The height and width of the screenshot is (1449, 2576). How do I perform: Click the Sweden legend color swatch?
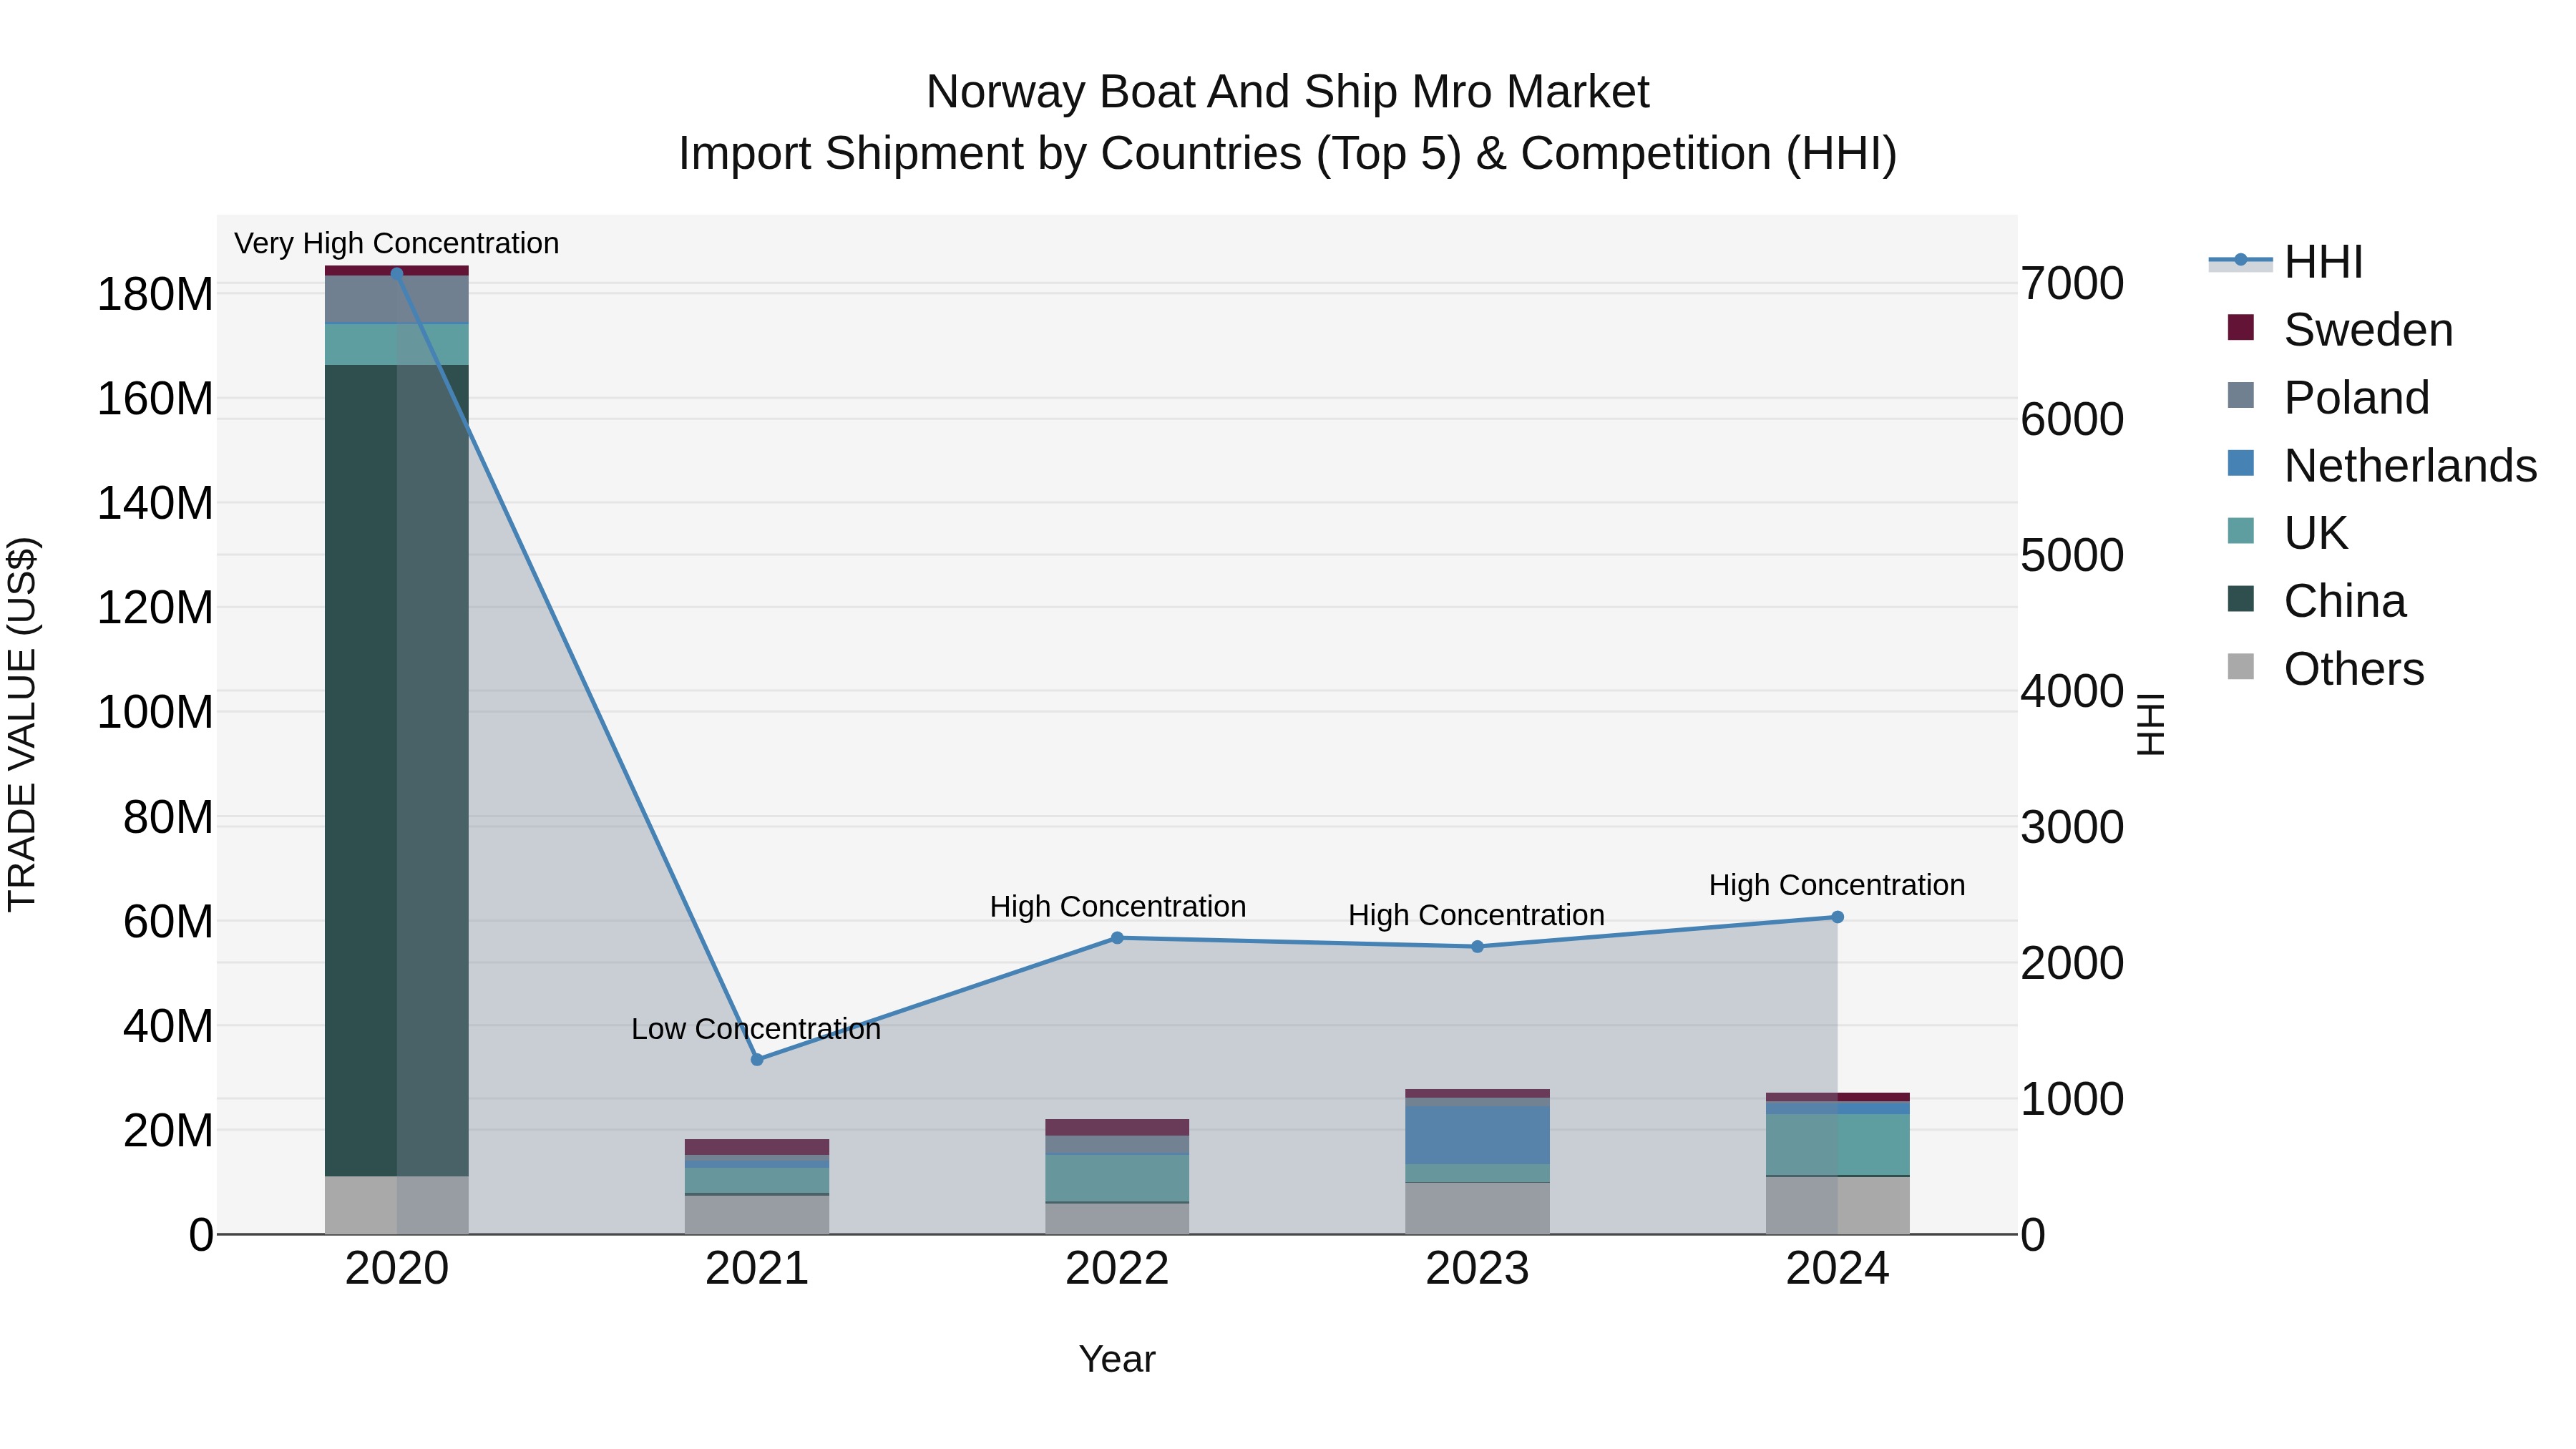coord(2241,328)
